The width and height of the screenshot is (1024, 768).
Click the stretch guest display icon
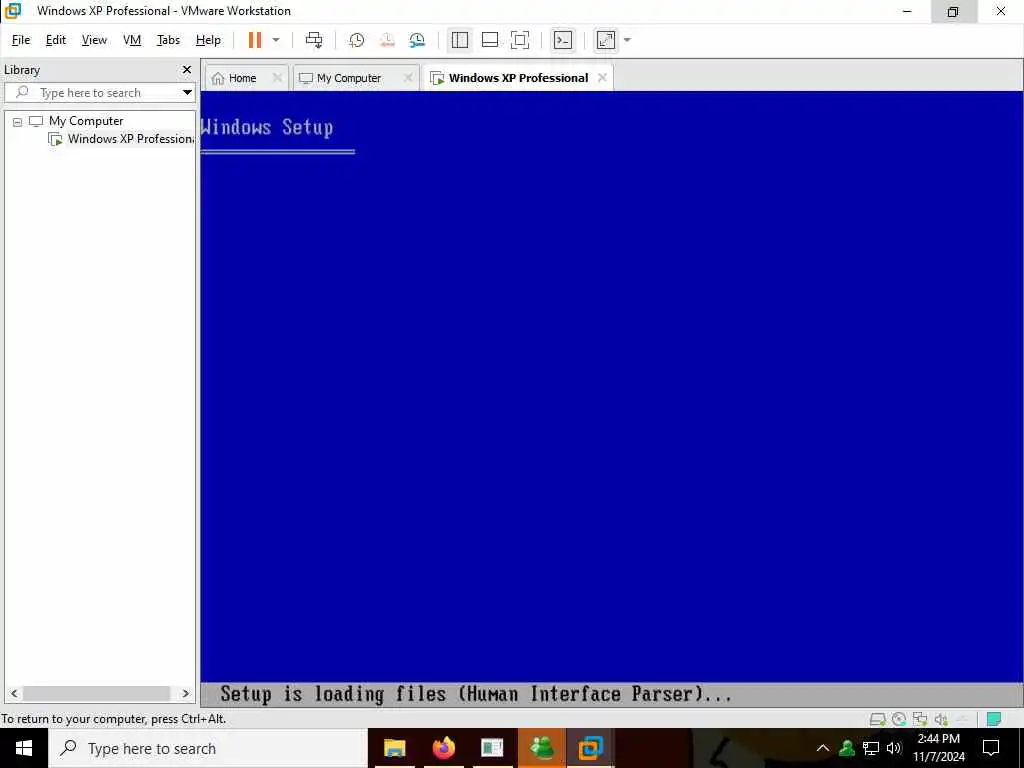click(605, 40)
